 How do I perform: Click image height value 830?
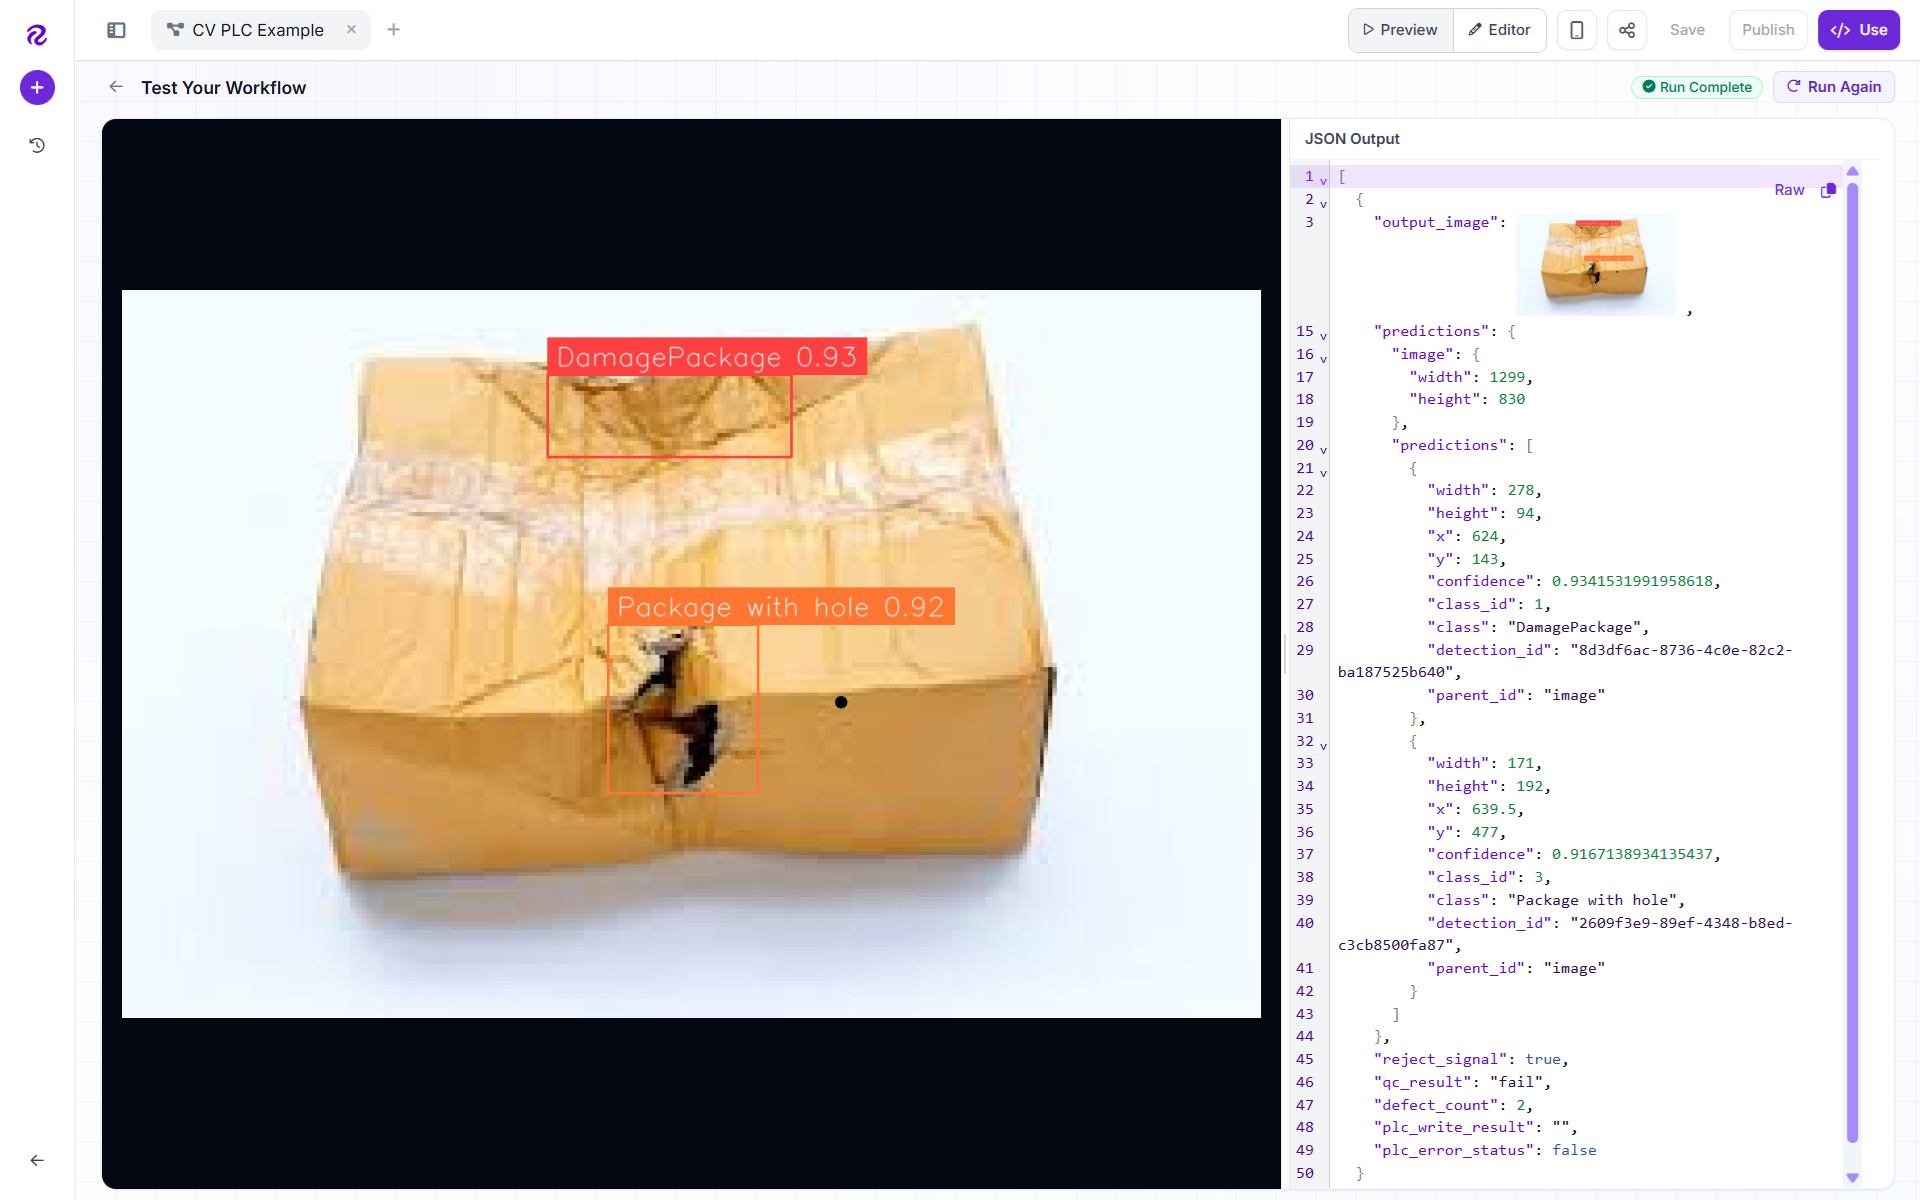point(1512,399)
